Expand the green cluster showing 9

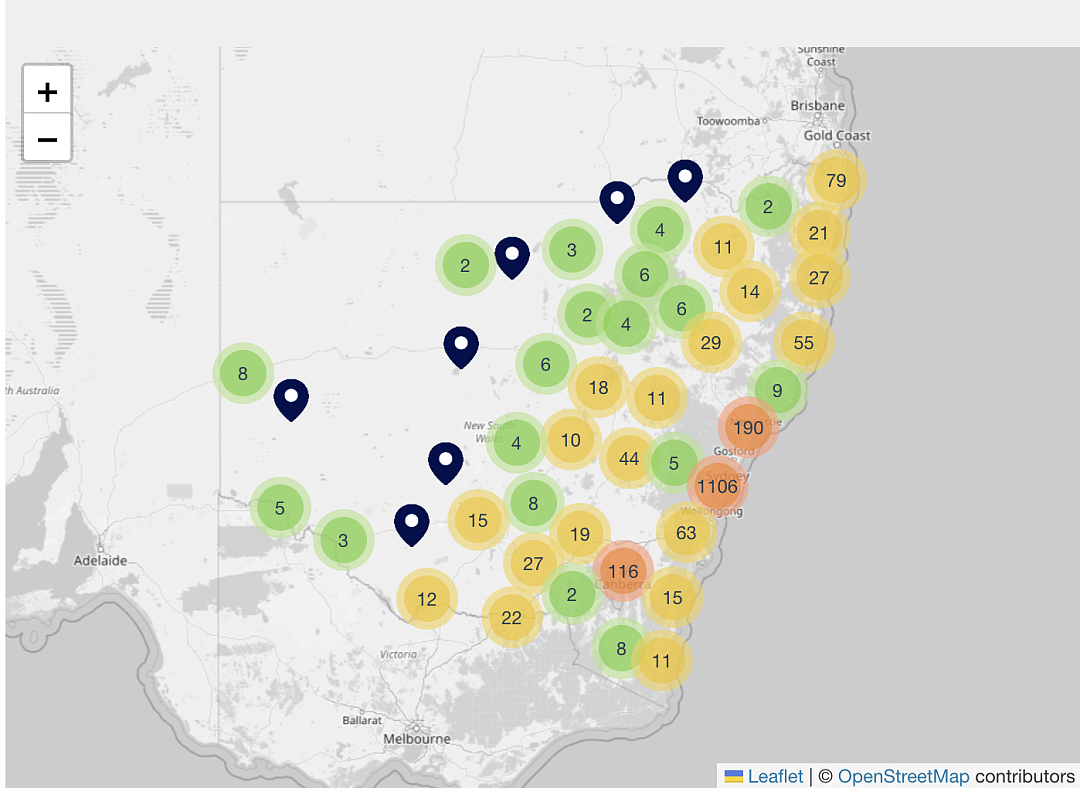[777, 391]
